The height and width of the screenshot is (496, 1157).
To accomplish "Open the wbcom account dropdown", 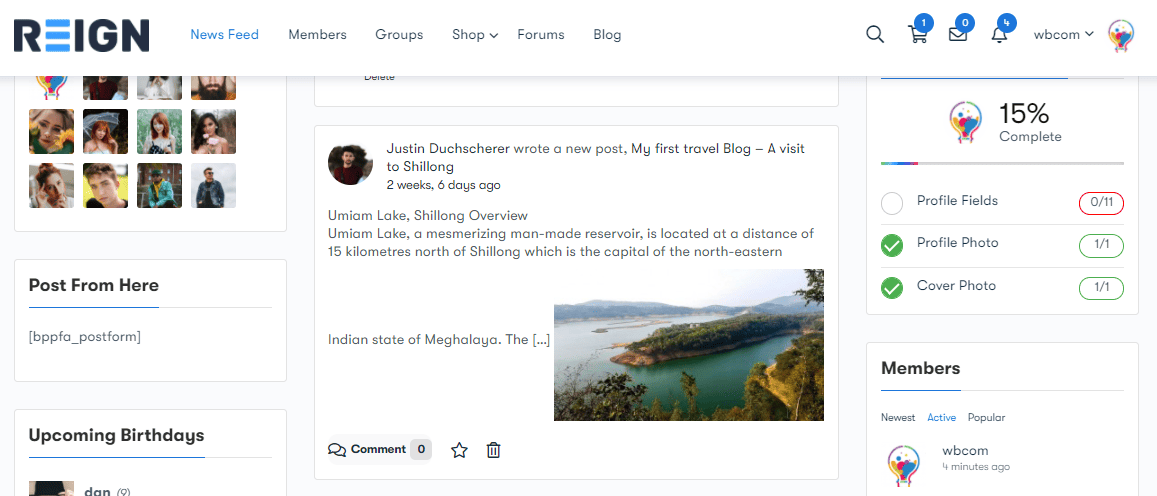I will 1063,35.
